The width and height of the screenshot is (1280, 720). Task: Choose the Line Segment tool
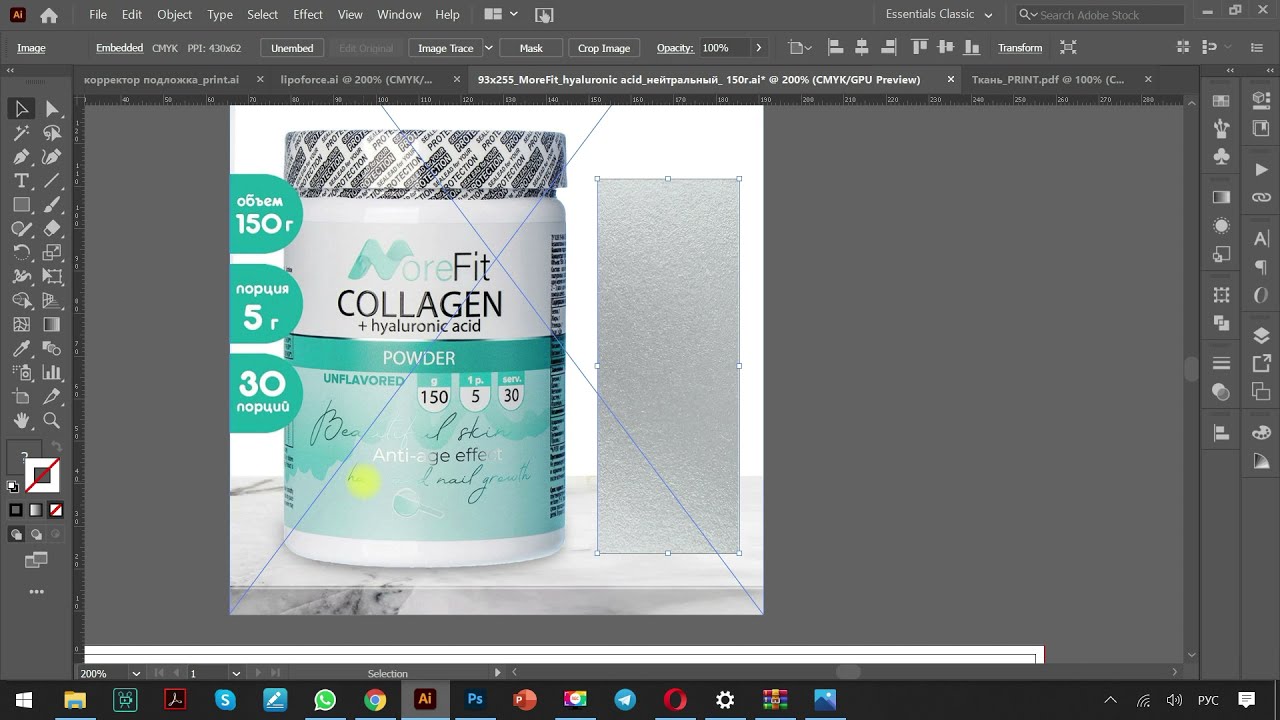(x=52, y=180)
